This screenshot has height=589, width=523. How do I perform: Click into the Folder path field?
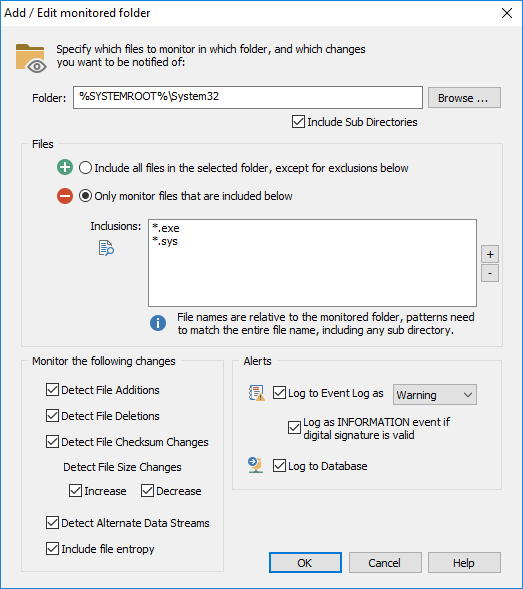[248, 97]
